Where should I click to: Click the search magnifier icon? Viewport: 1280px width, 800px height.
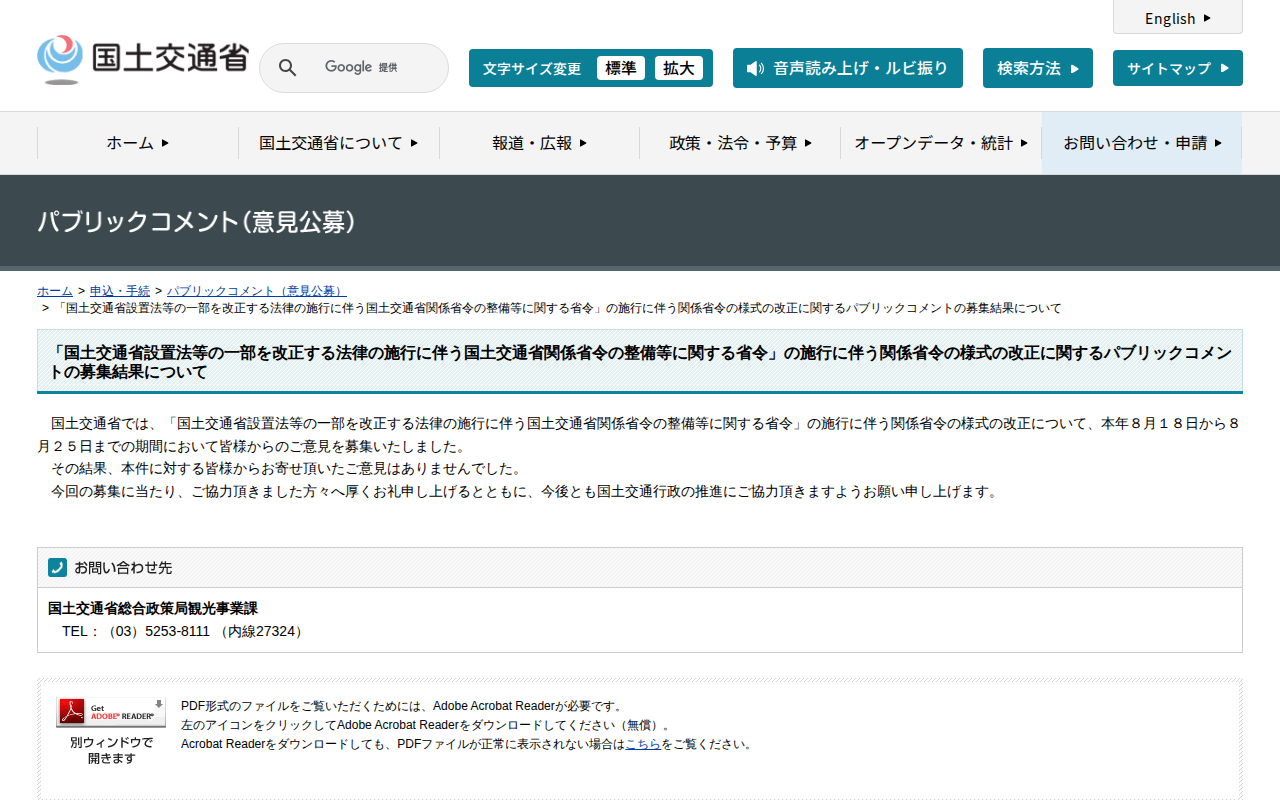(x=287, y=68)
